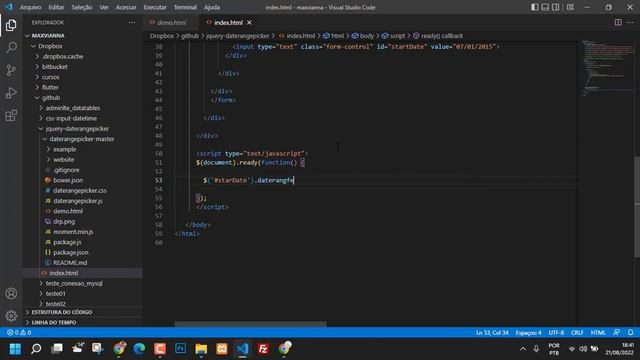Toggle secondary side bar layout icon
The height and width of the screenshot is (360, 640).
coord(556,7)
